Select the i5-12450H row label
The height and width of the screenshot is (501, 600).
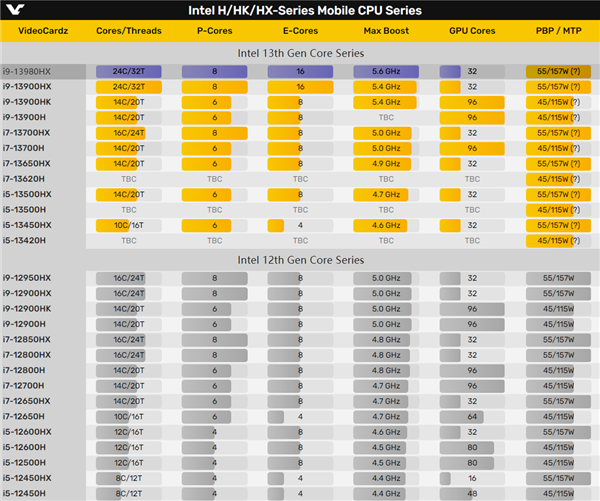(x=24, y=493)
